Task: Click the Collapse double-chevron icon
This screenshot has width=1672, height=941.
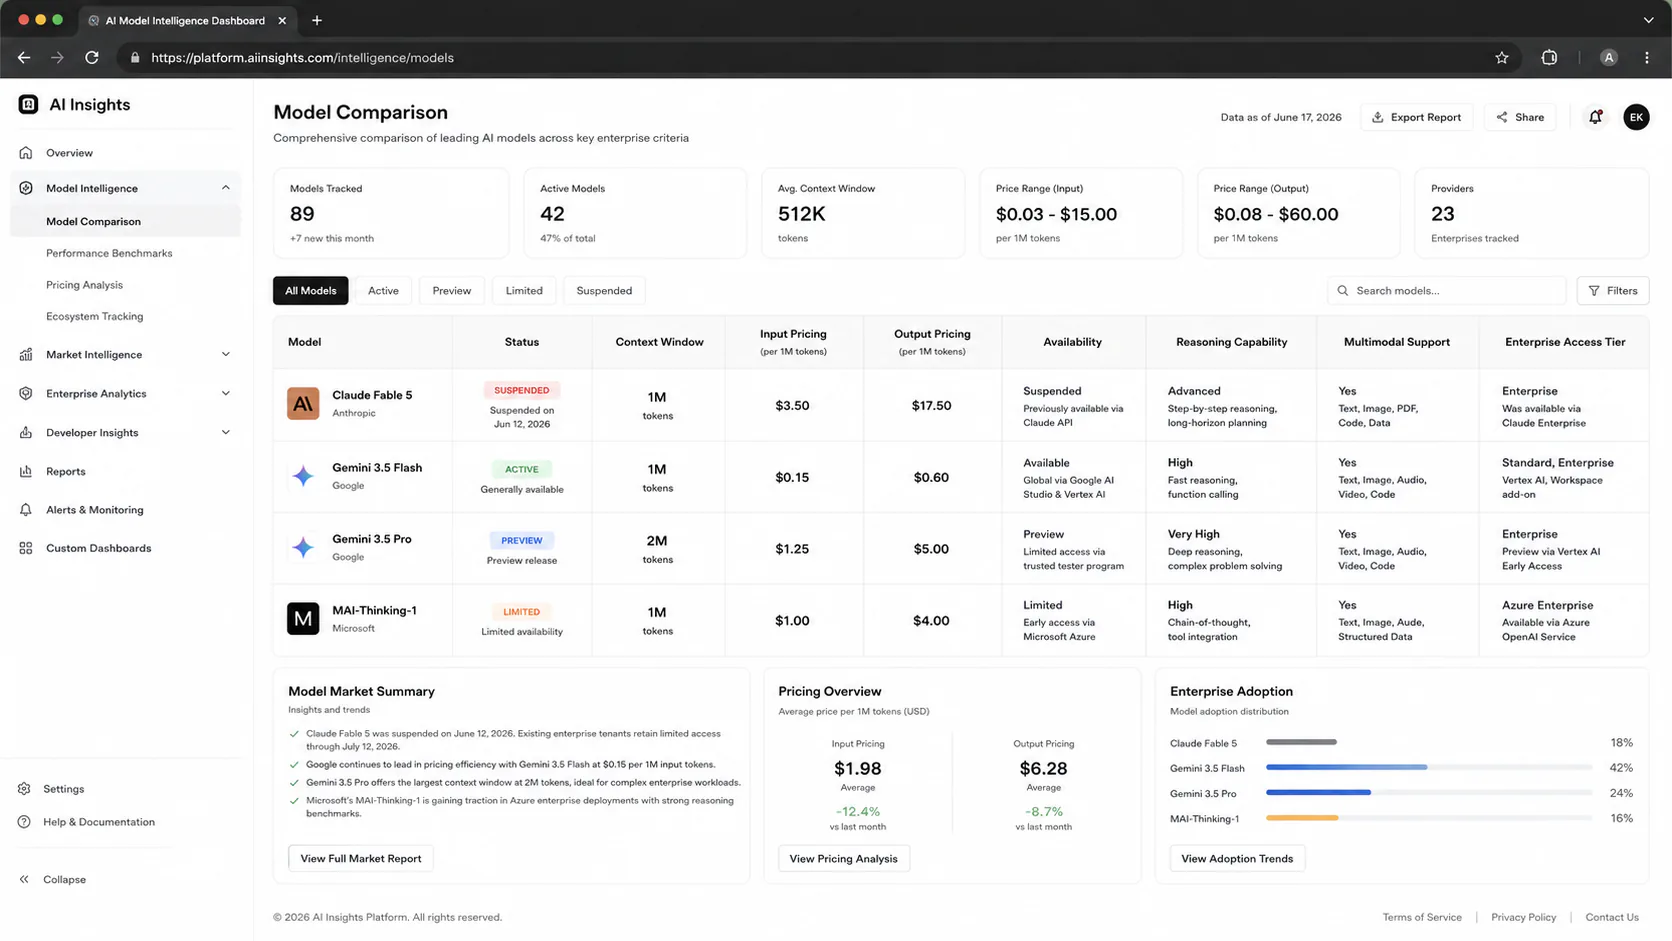Action: coord(24,880)
